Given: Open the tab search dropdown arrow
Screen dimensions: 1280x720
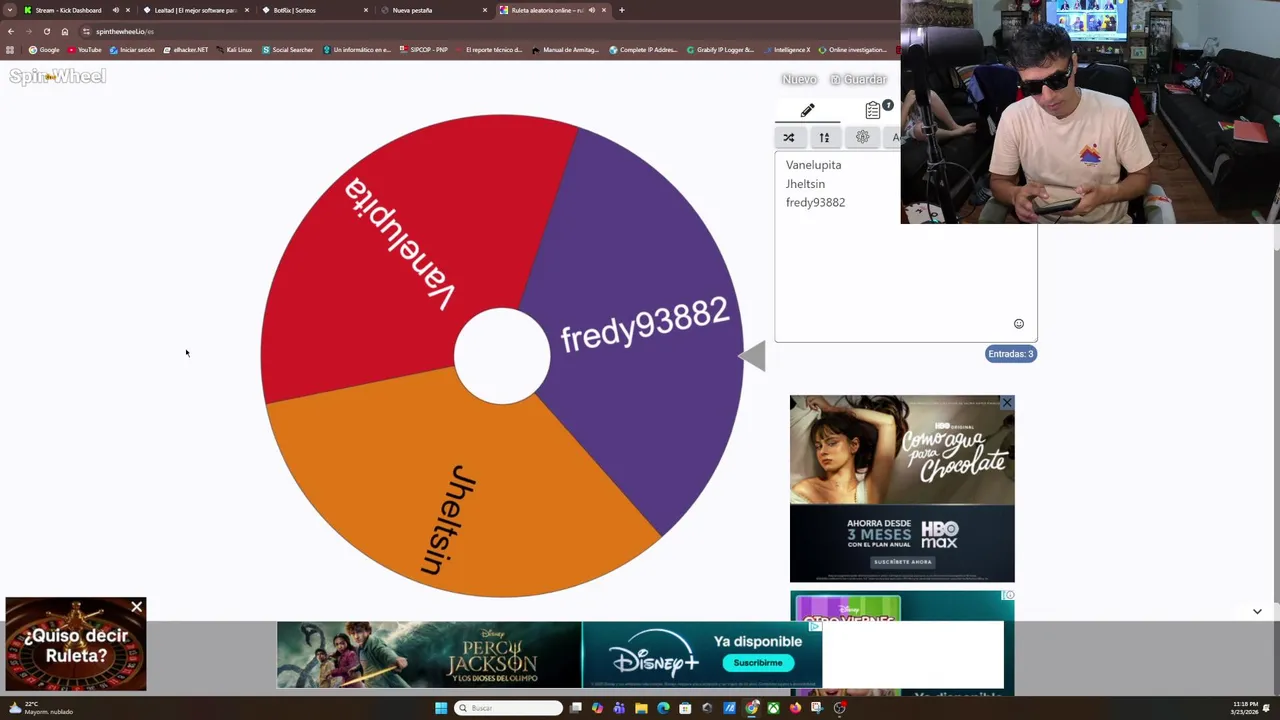Looking at the screenshot, I should [10, 10].
